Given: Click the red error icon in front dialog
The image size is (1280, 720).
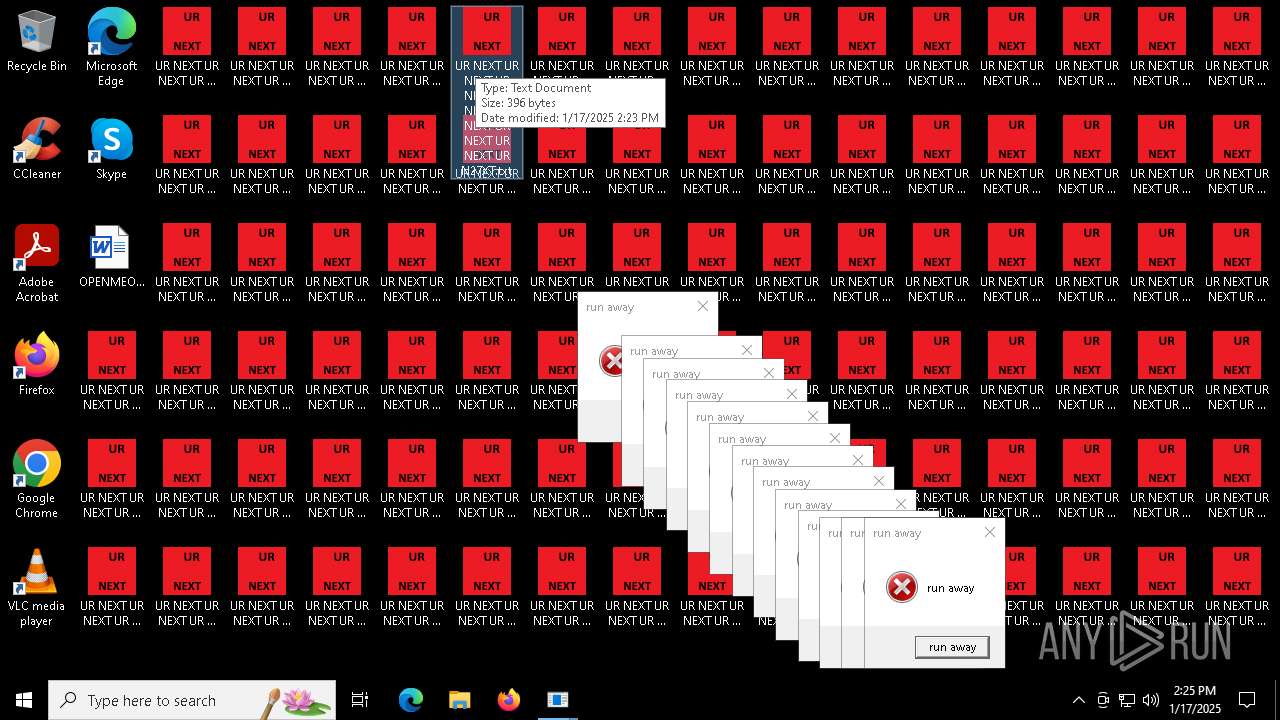Looking at the screenshot, I should (901, 587).
